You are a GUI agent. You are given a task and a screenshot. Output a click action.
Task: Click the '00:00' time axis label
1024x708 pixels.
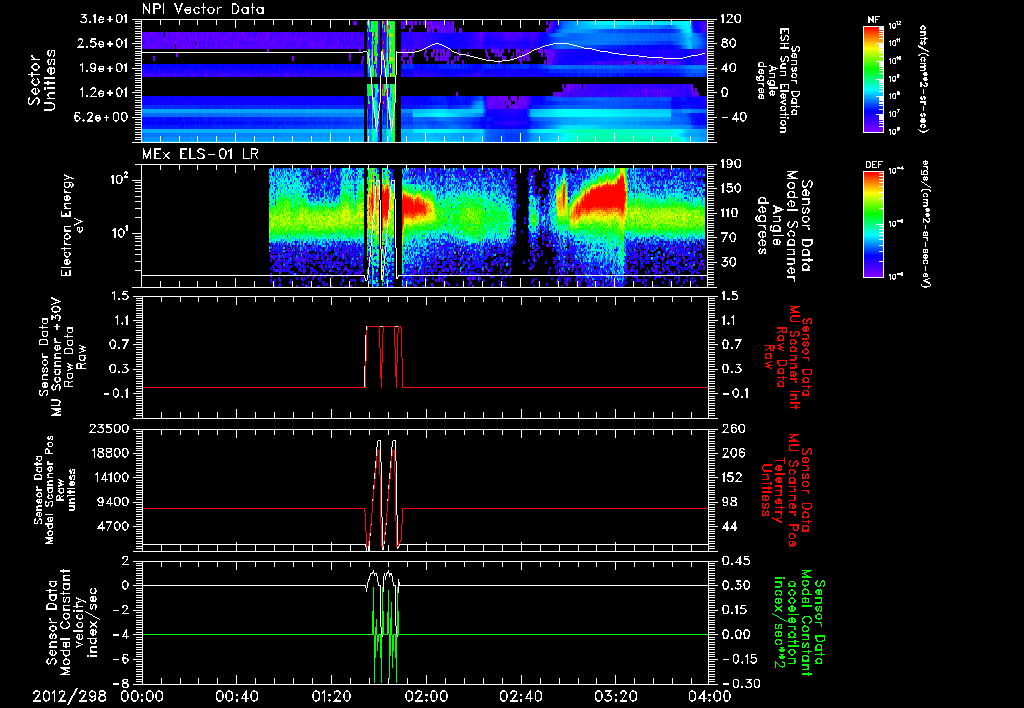click(x=142, y=696)
